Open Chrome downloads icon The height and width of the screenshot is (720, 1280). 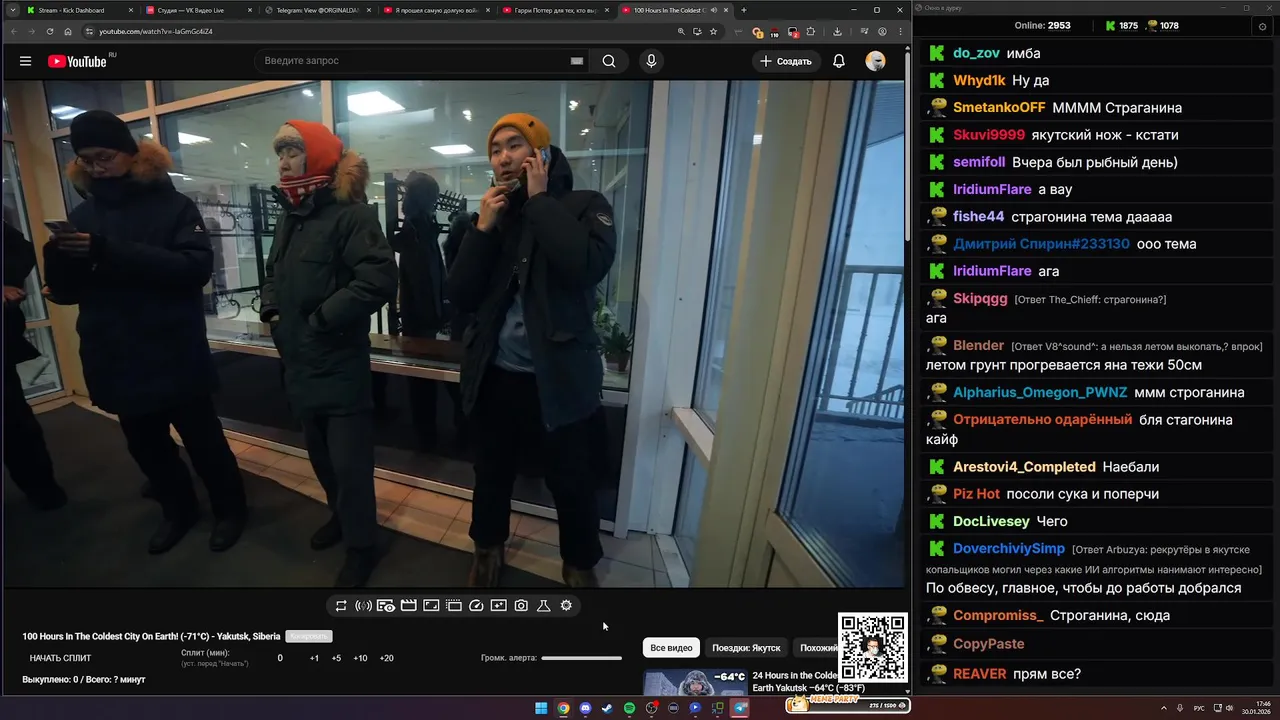pyautogui.click(x=837, y=31)
